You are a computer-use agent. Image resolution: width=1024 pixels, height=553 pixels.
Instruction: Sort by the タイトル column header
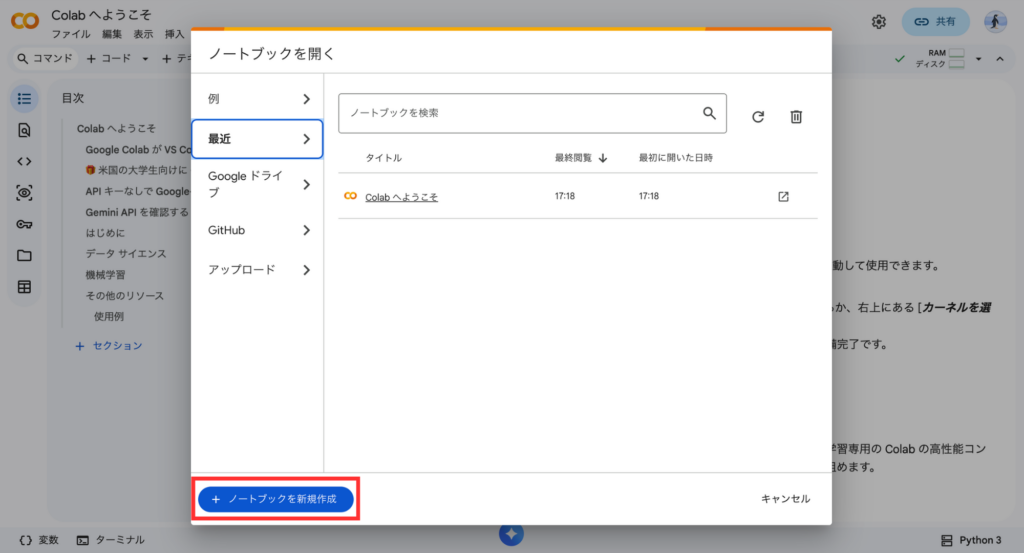click(383, 158)
